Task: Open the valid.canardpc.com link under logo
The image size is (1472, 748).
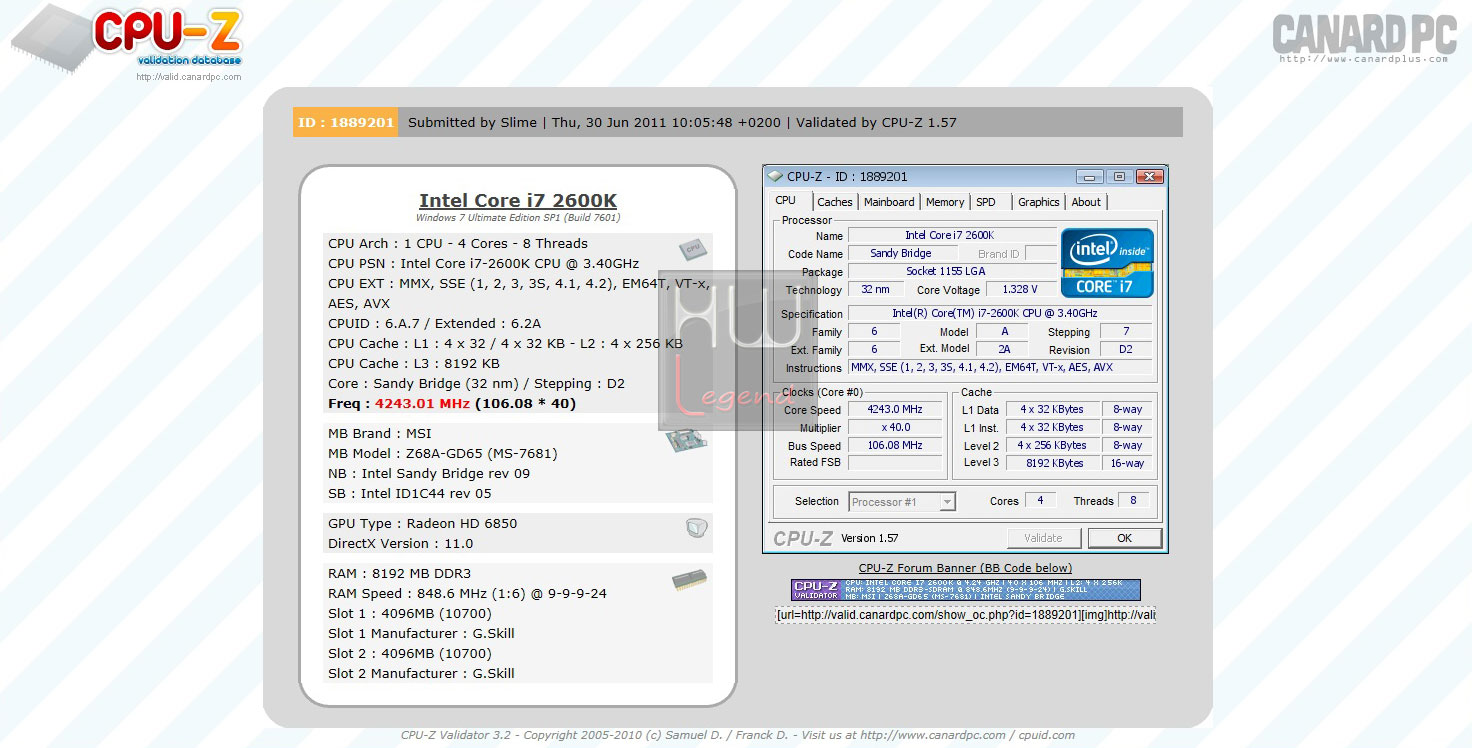Action: (x=189, y=77)
